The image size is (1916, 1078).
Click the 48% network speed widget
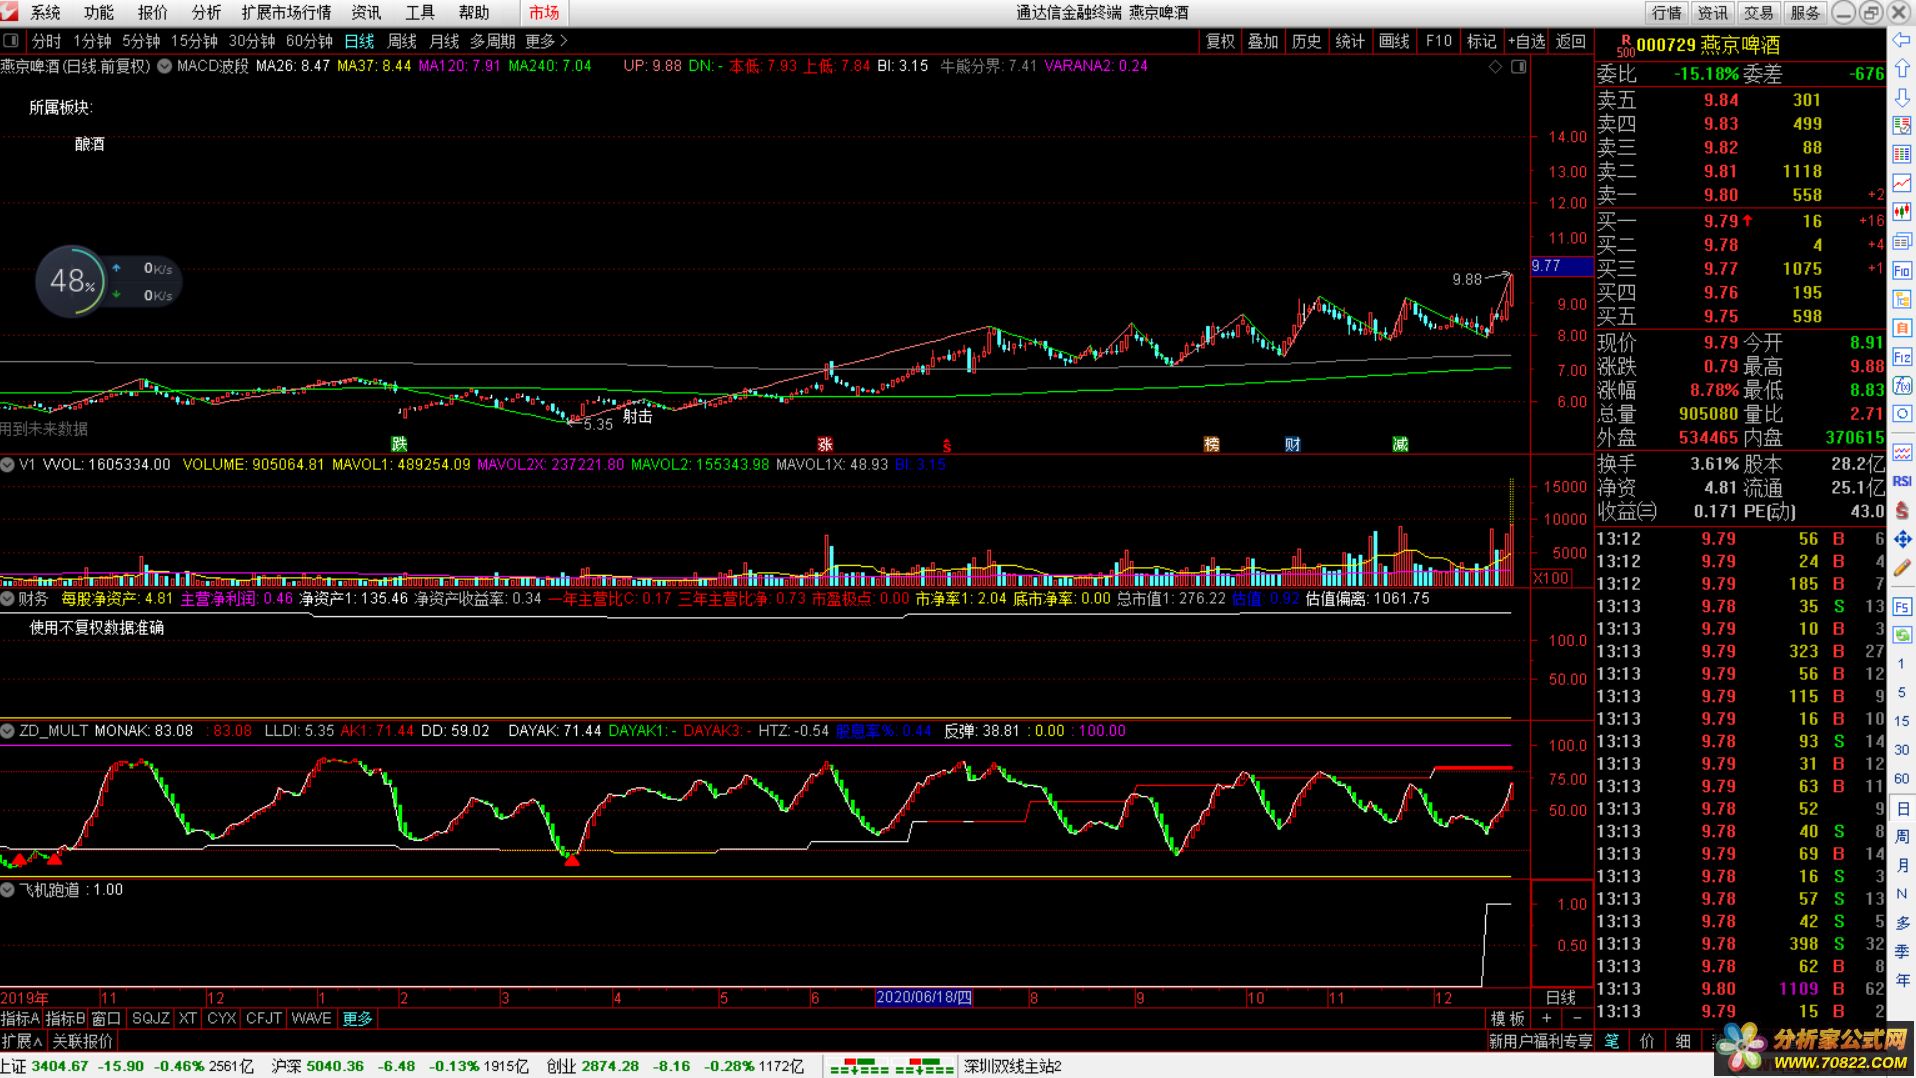[107, 282]
